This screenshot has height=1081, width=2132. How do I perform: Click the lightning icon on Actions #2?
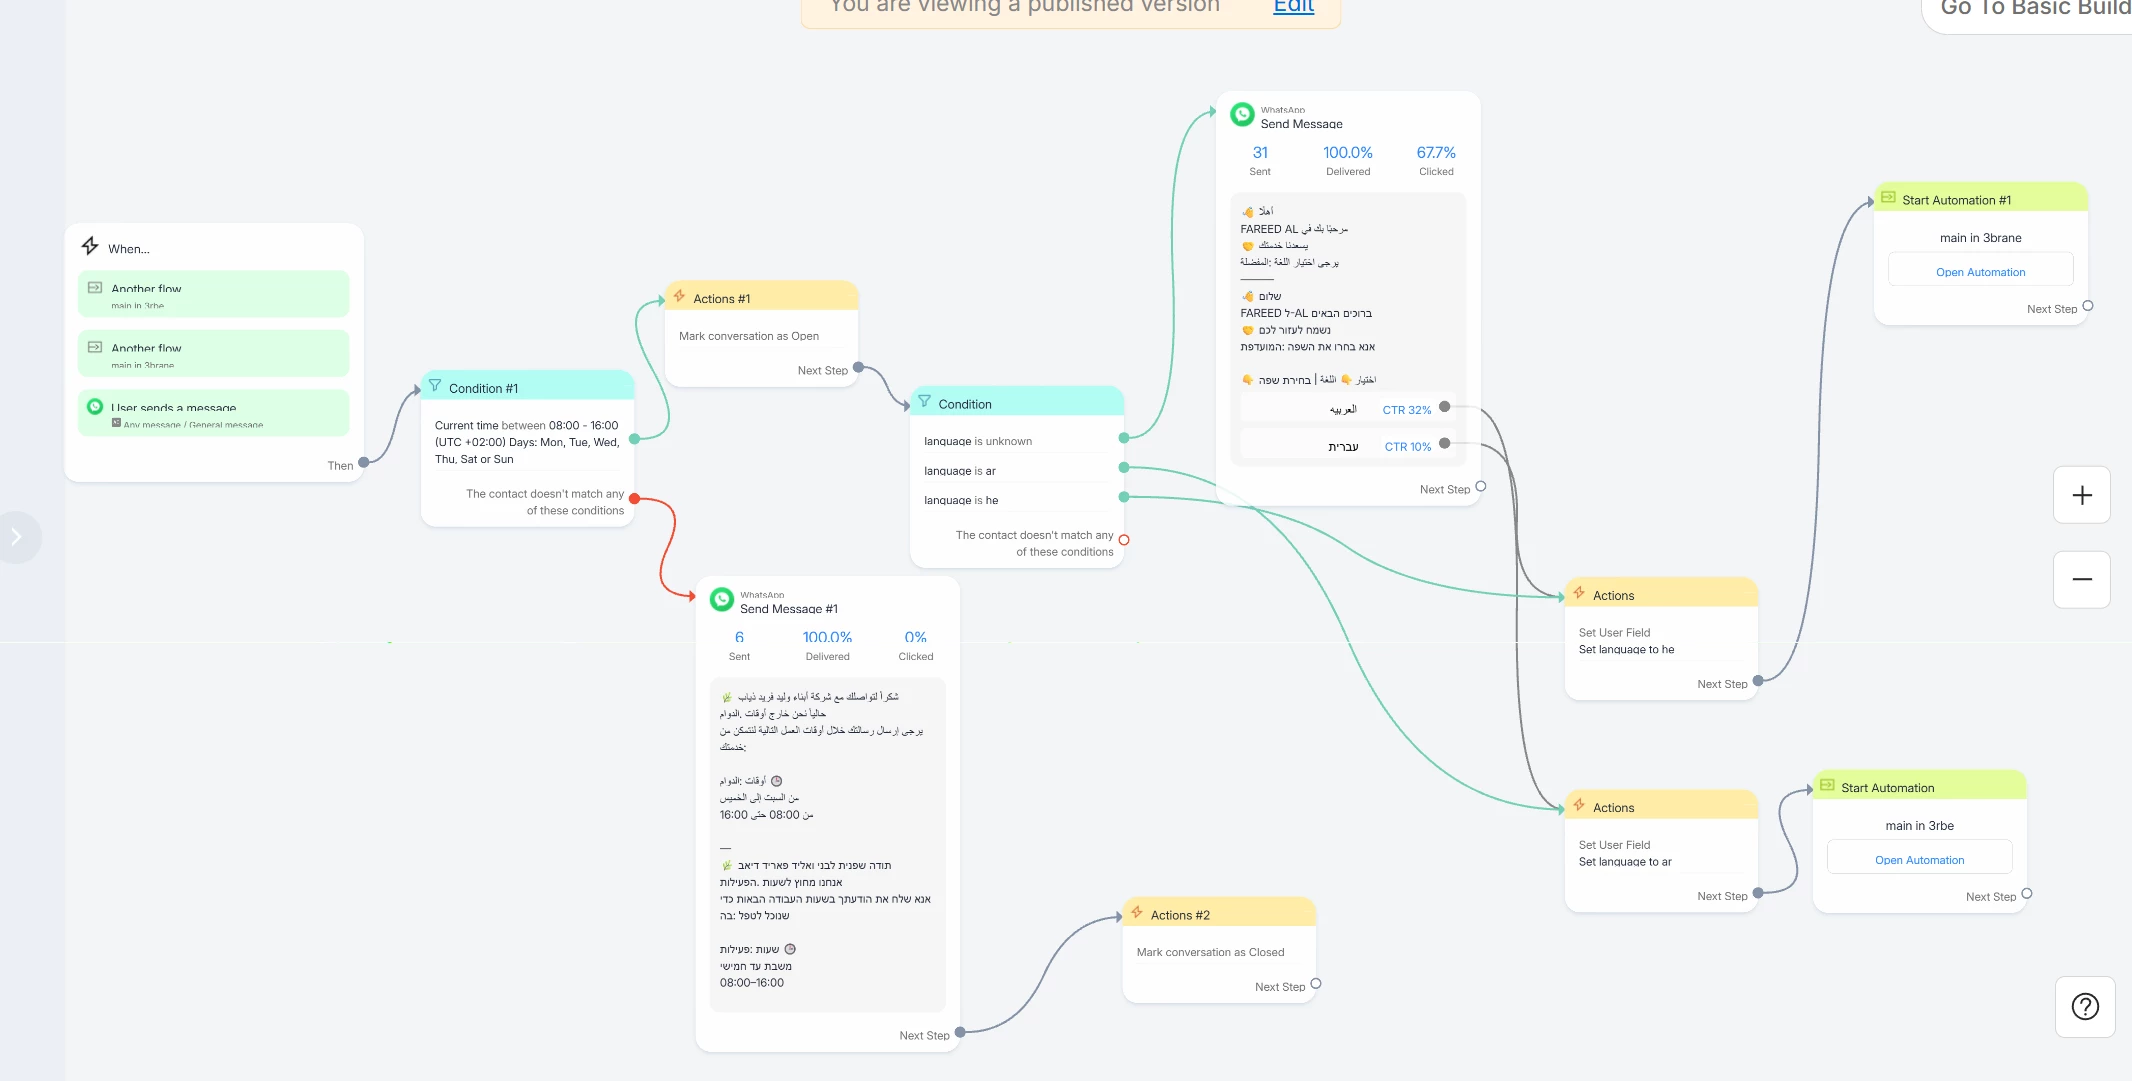1136,913
